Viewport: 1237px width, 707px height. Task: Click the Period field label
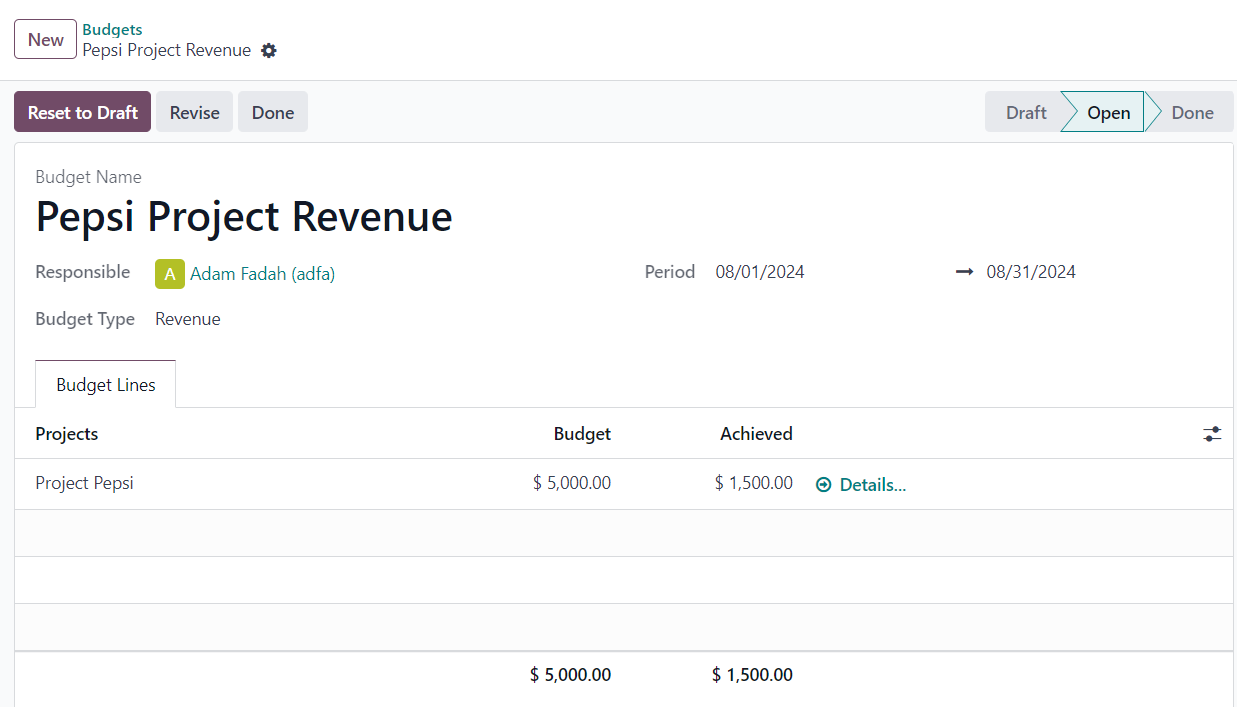click(670, 272)
